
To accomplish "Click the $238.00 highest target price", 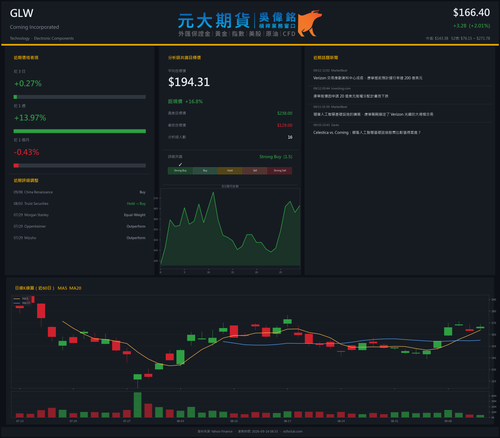I will 285,113.
